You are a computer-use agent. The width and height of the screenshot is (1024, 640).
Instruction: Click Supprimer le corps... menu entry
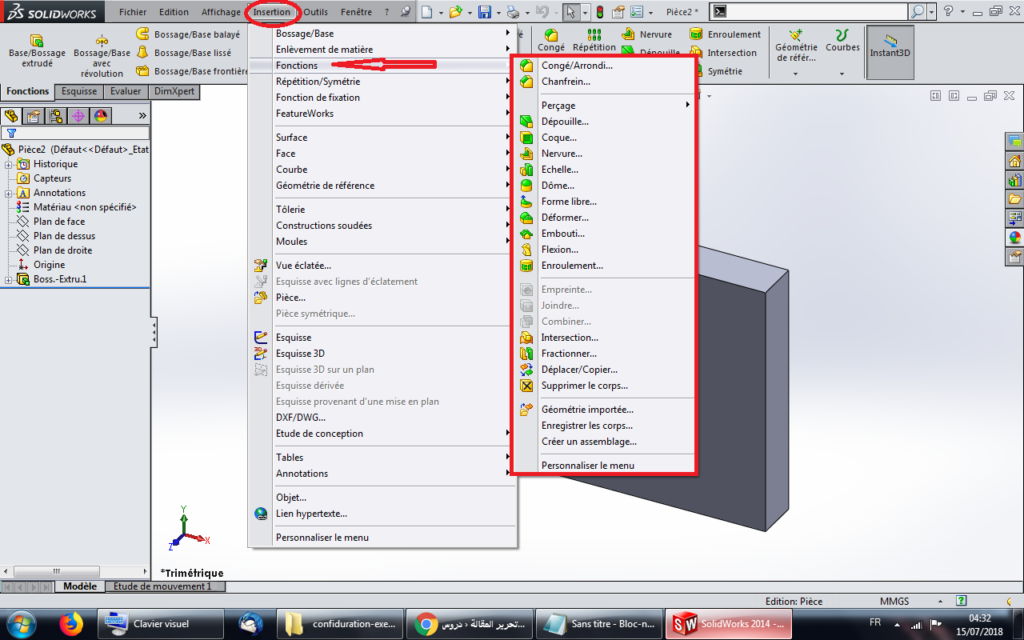point(585,386)
